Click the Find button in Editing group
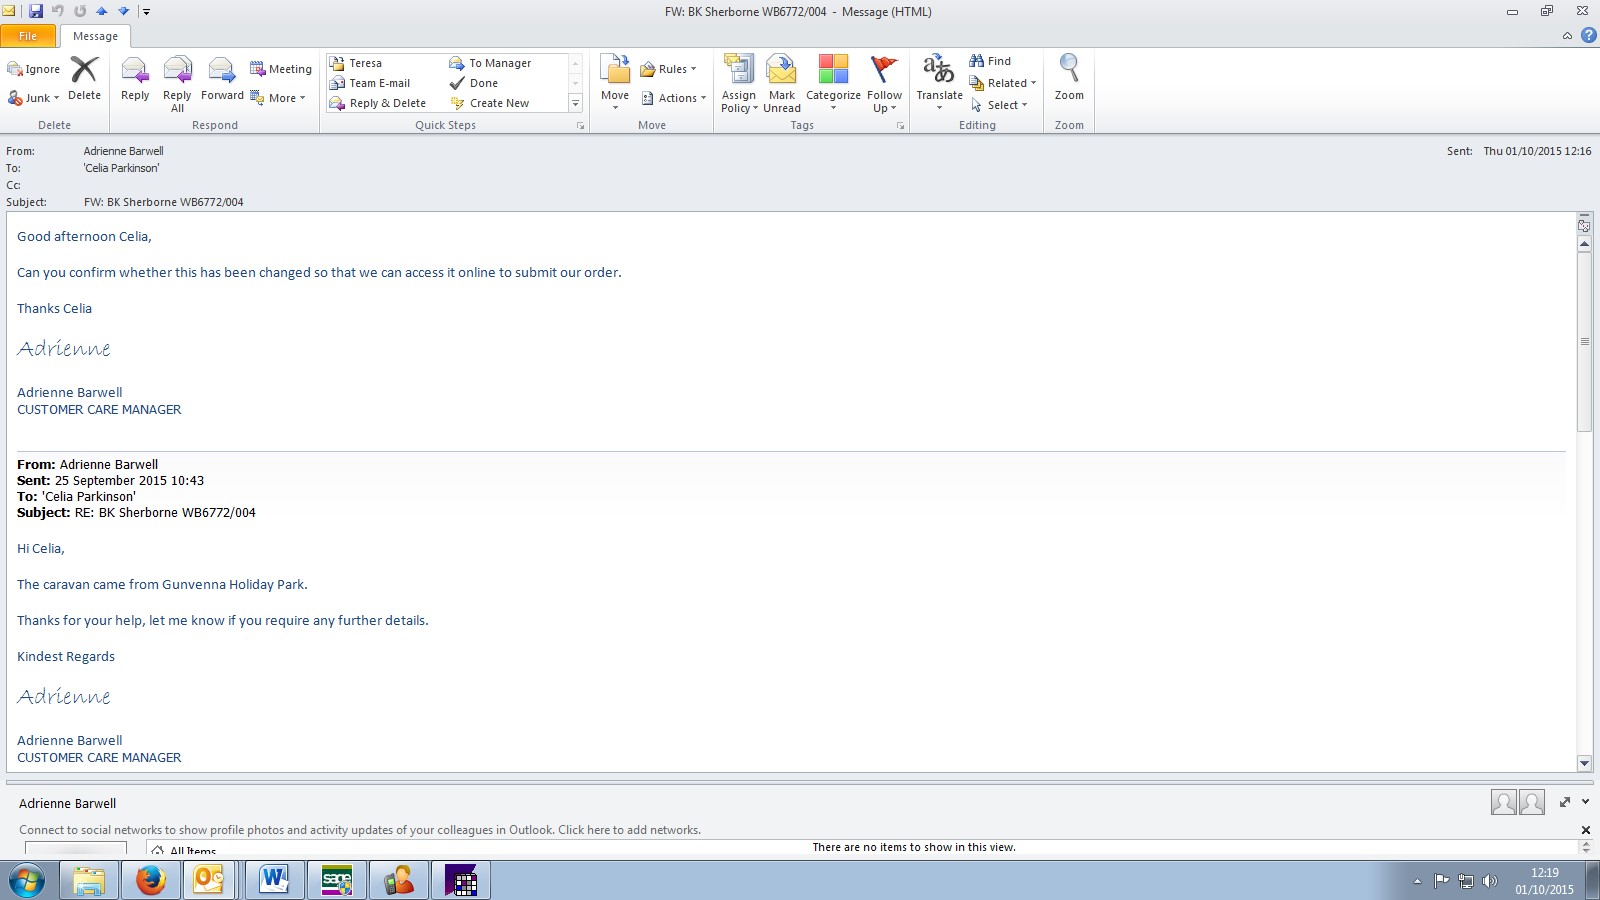This screenshot has height=900, width=1600. (990, 61)
